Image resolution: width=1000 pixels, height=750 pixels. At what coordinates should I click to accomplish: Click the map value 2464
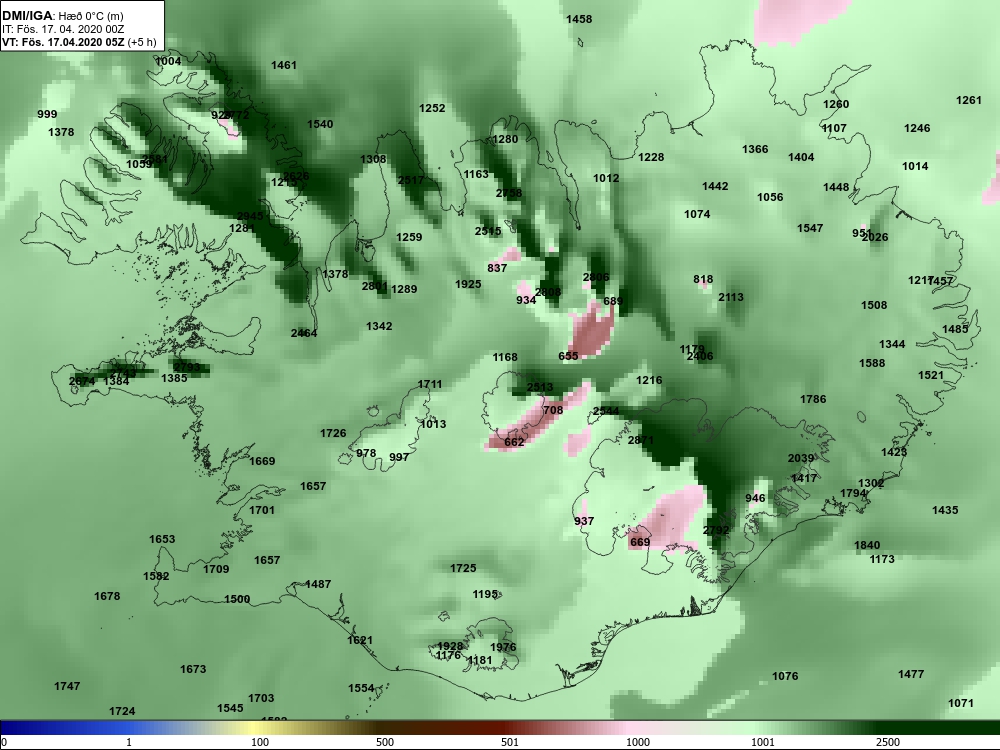(x=304, y=334)
